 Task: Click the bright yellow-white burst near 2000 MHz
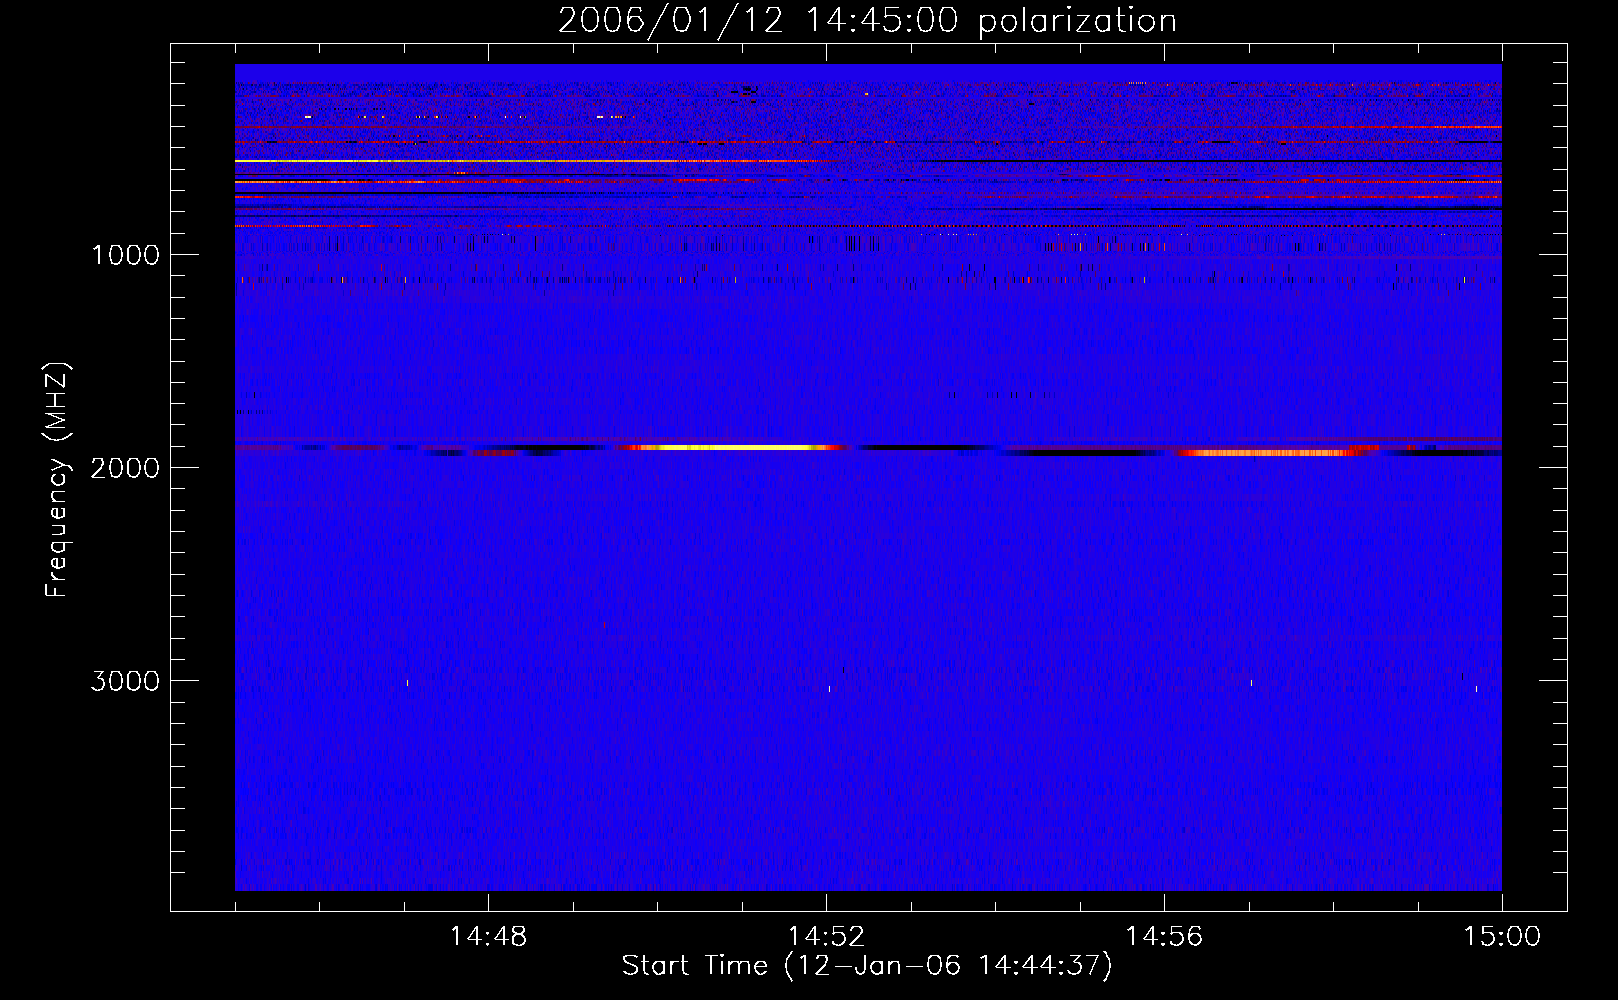[735, 447]
